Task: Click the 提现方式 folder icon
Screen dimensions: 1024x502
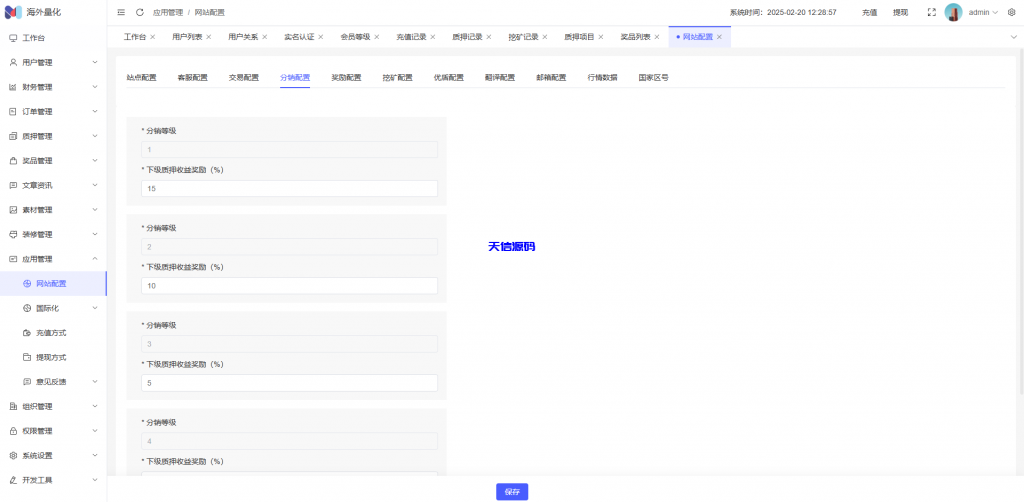Action: click(27, 358)
